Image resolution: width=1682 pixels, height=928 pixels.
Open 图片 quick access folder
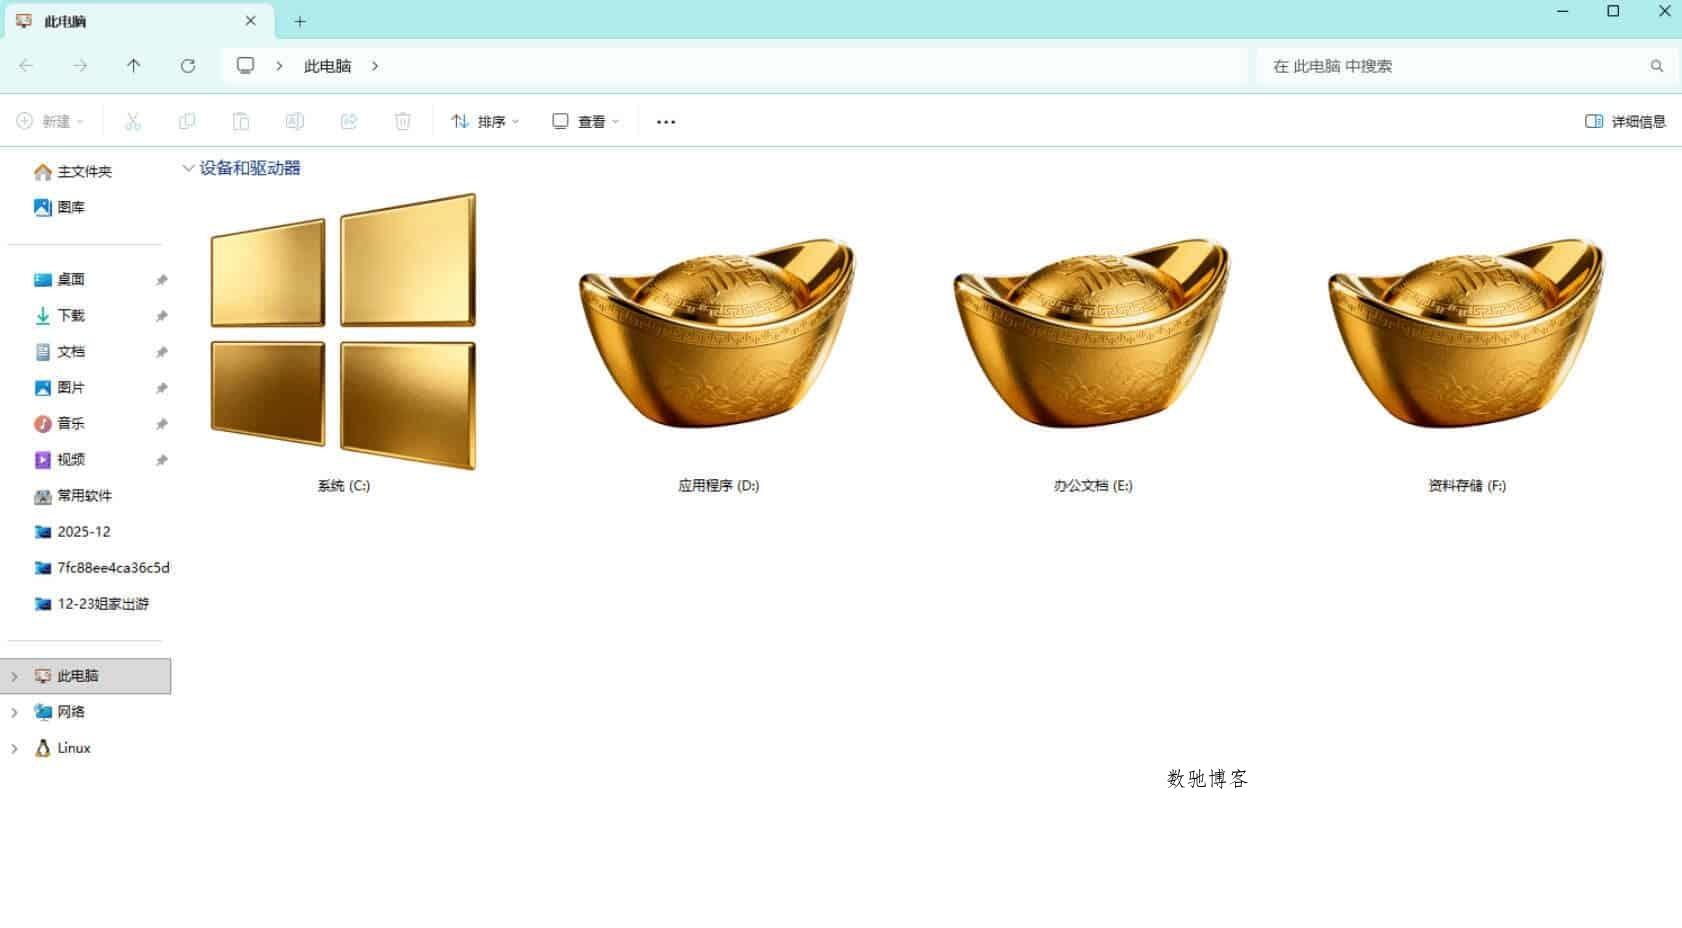[59, 387]
